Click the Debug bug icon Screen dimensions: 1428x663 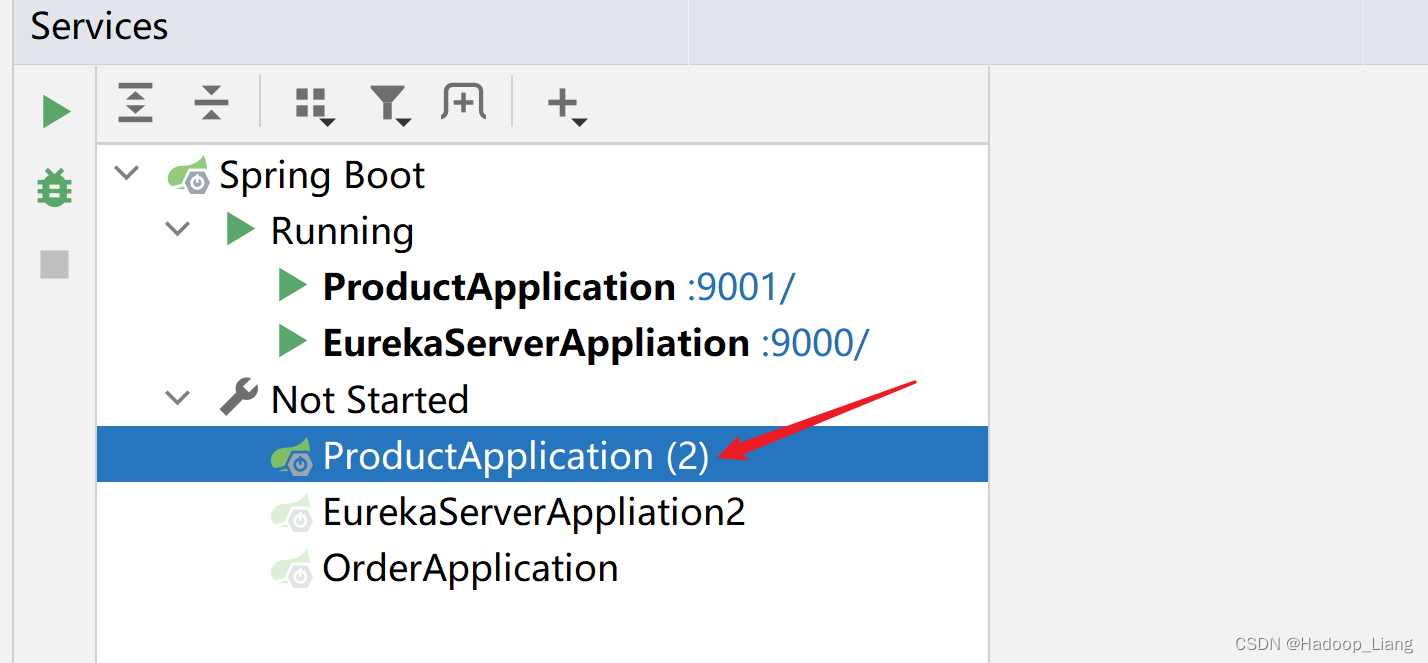point(54,187)
